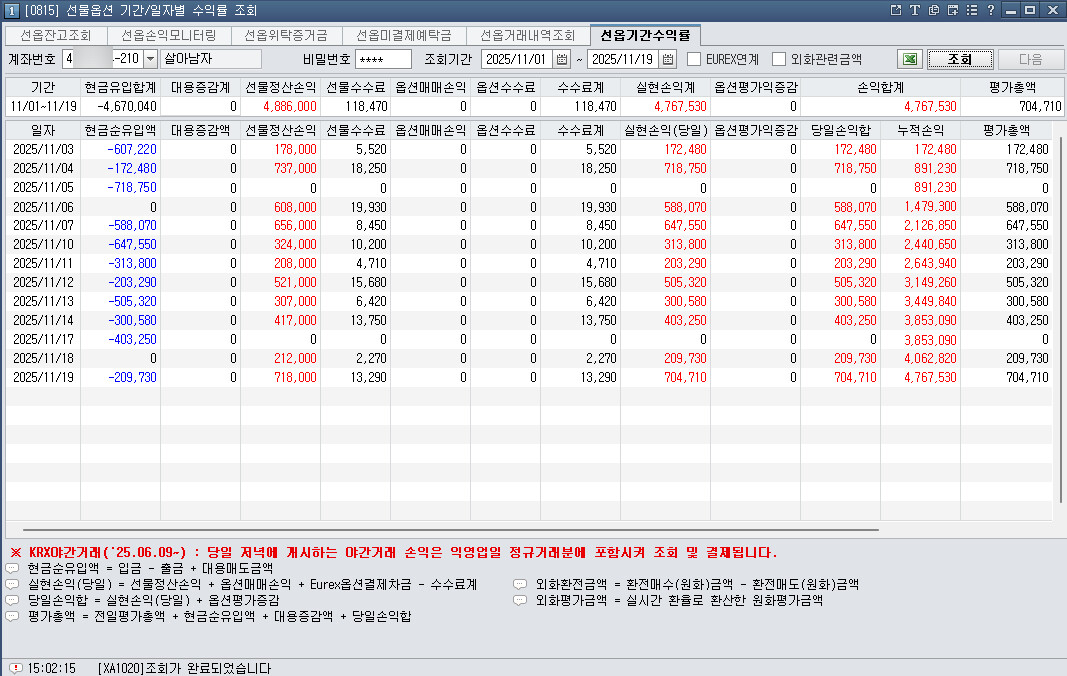Viewport: 1067px width, 676px height.
Task: Click the copy screen icon in title bar
Action: 933,10
